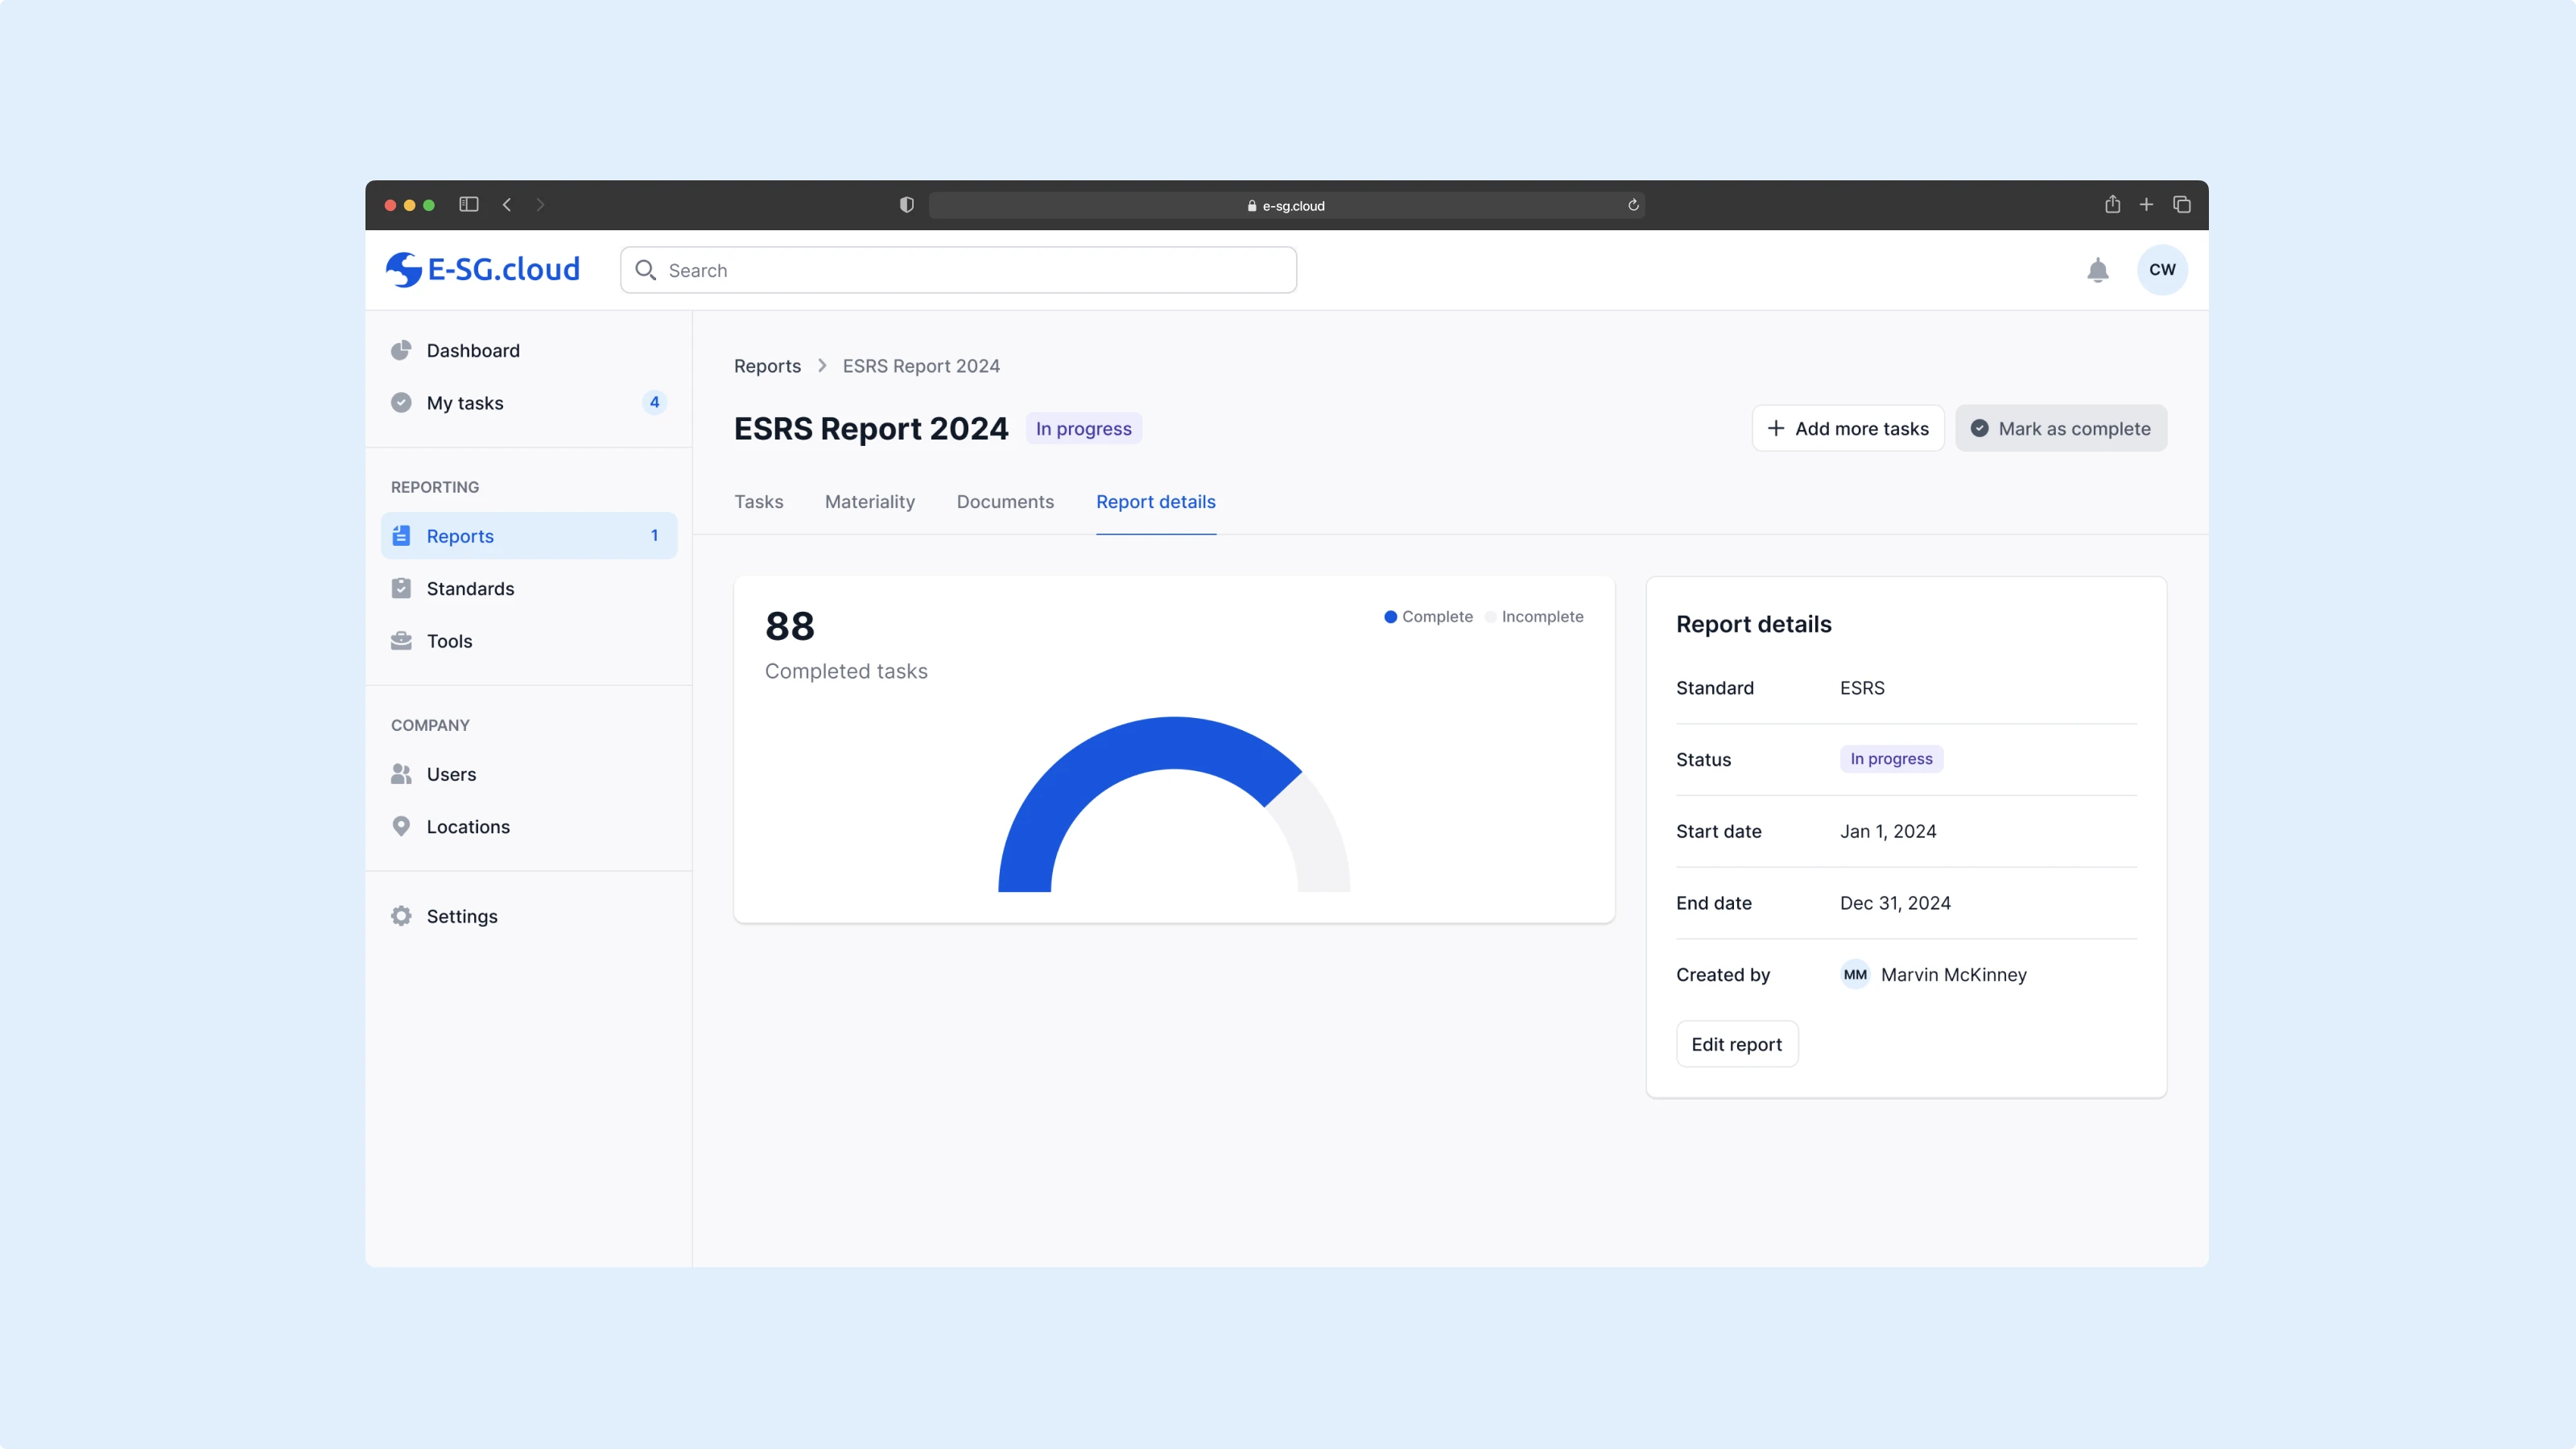This screenshot has height=1449, width=2576.
Task: Open the browser tab overview icon
Action: tap(2181, 205)
